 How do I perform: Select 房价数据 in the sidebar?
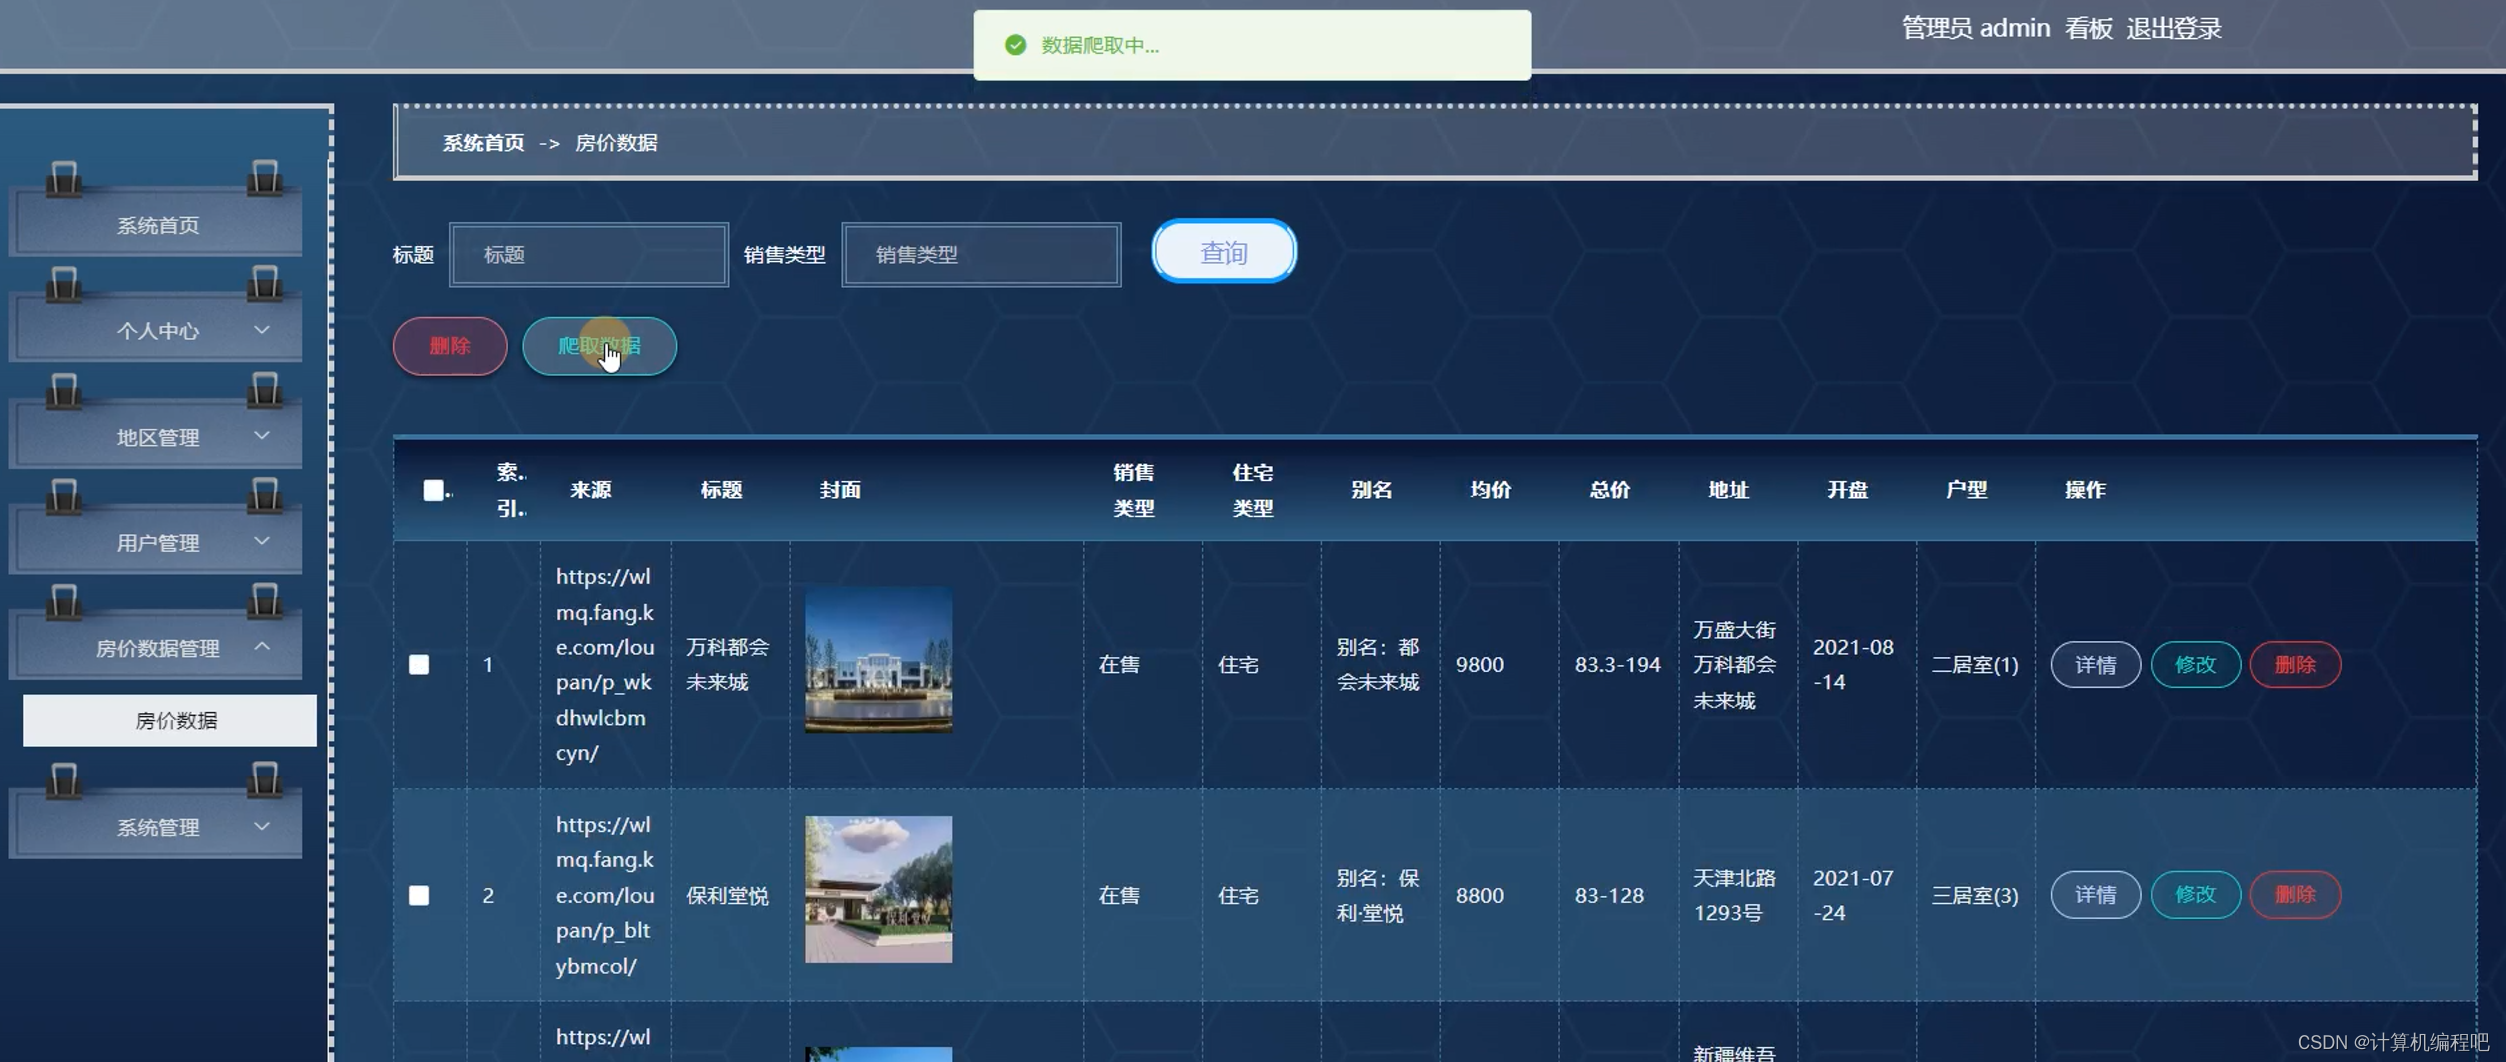point(168,719)
